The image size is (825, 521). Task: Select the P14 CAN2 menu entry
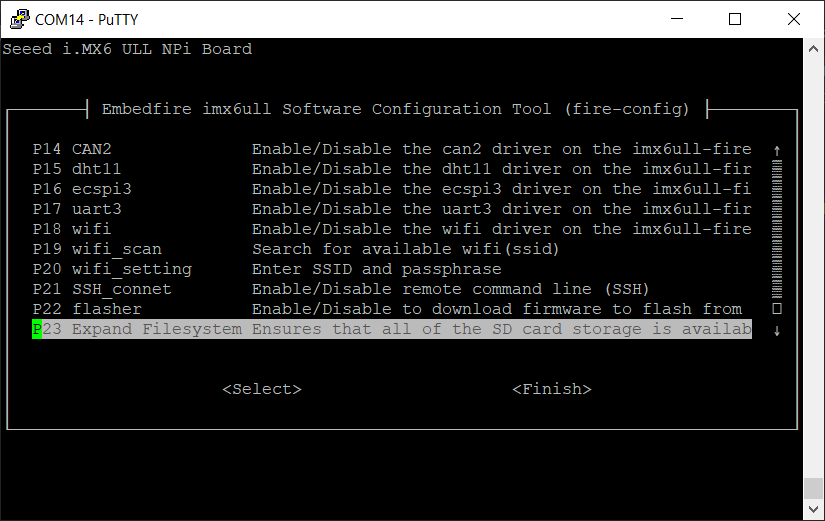(392, 149)
